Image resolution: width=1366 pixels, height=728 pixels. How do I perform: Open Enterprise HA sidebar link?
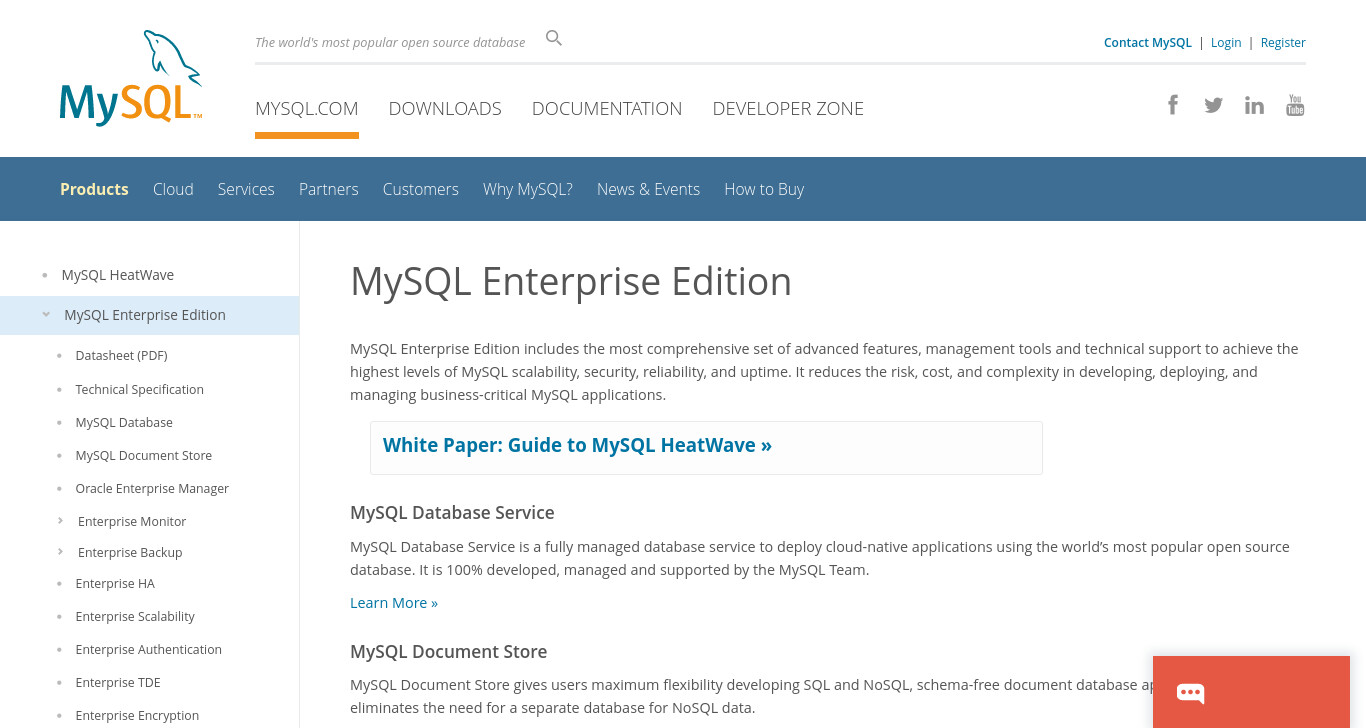tap(115, 583)
